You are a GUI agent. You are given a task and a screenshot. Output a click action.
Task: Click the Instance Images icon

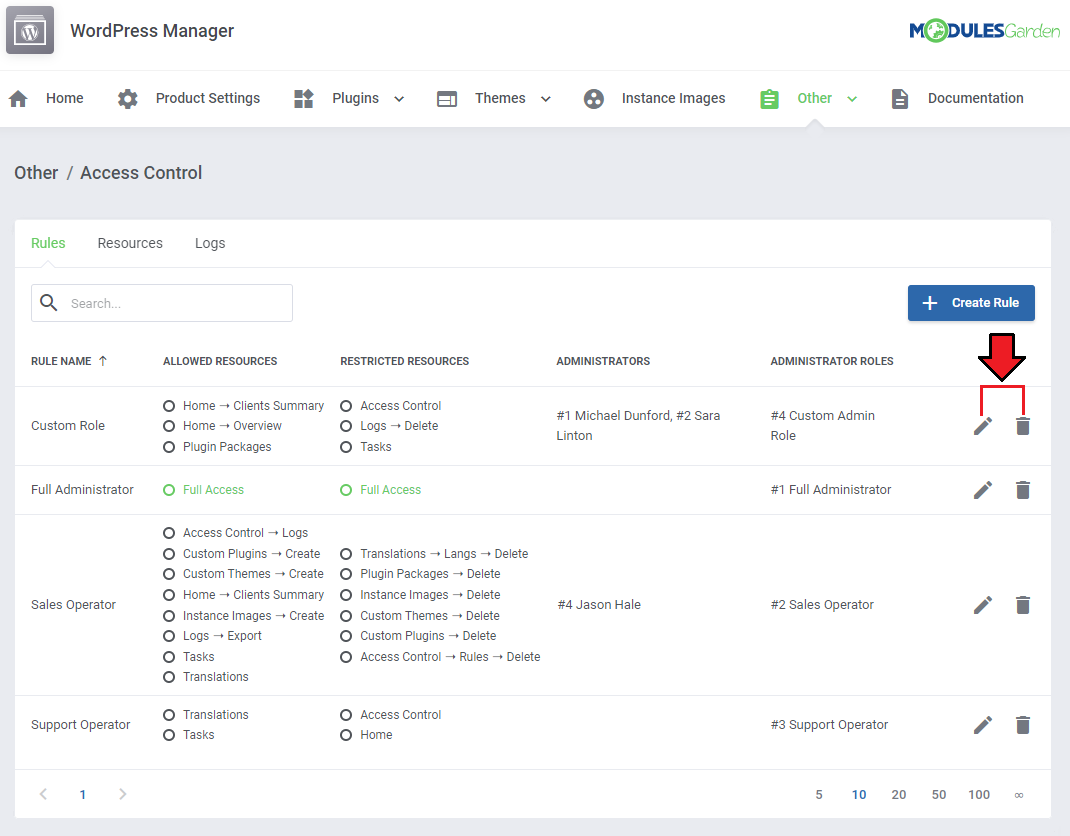coord(594,99)
